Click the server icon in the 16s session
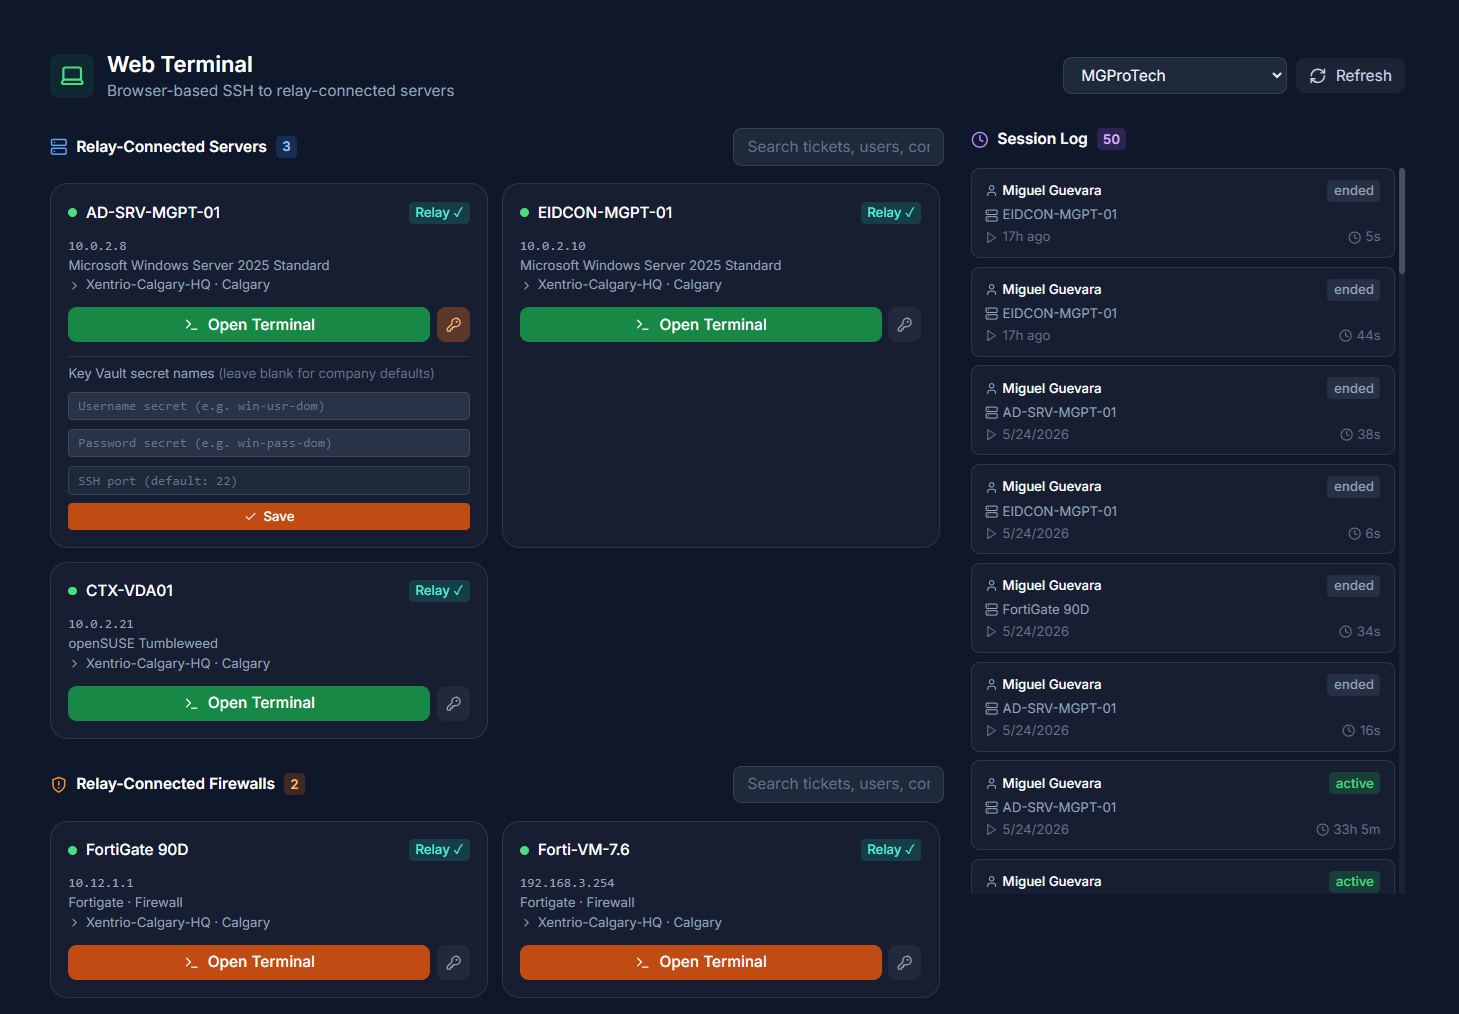Image resolution: width=1459 pixels, height=1014 pixels. tap(991, 709)
